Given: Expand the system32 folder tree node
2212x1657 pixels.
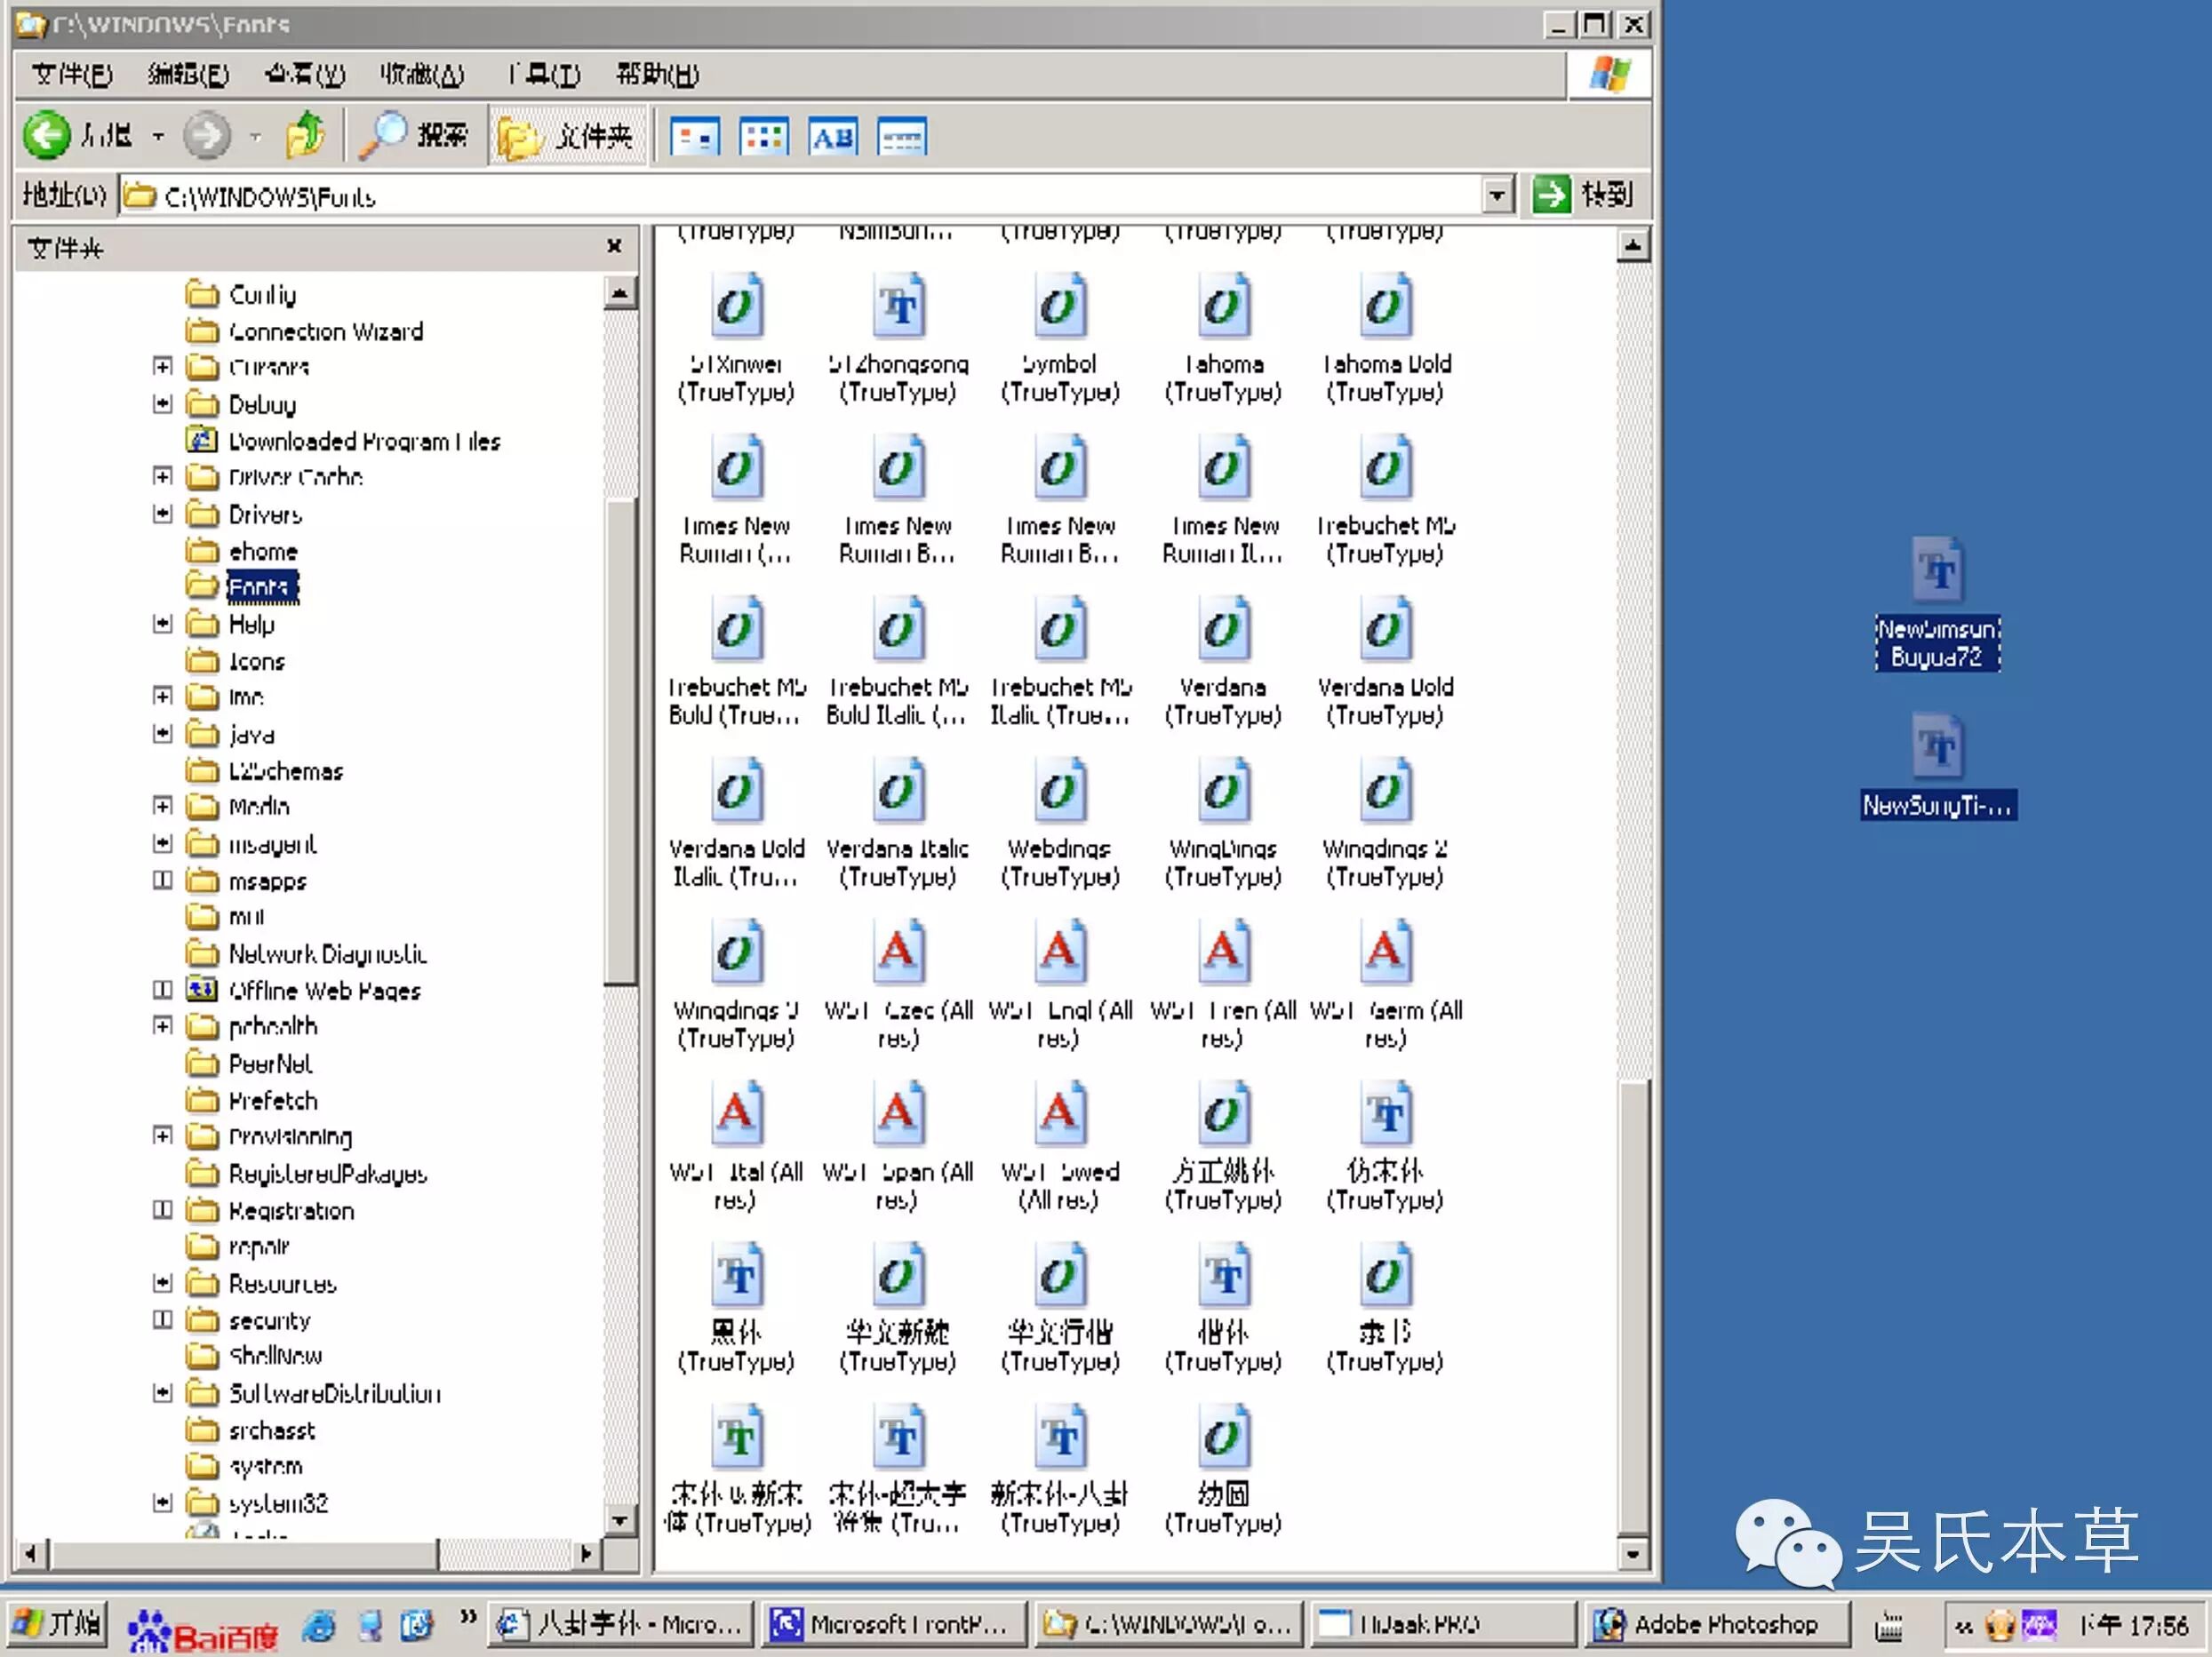Looking at the screenshot, I should coord(162,1502).
